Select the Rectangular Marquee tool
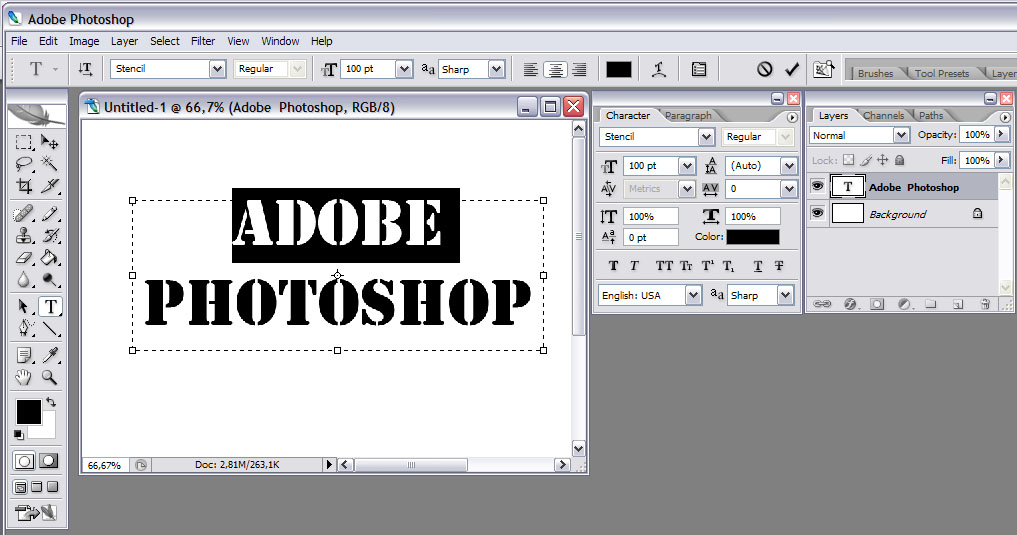 tap(24, 142)
